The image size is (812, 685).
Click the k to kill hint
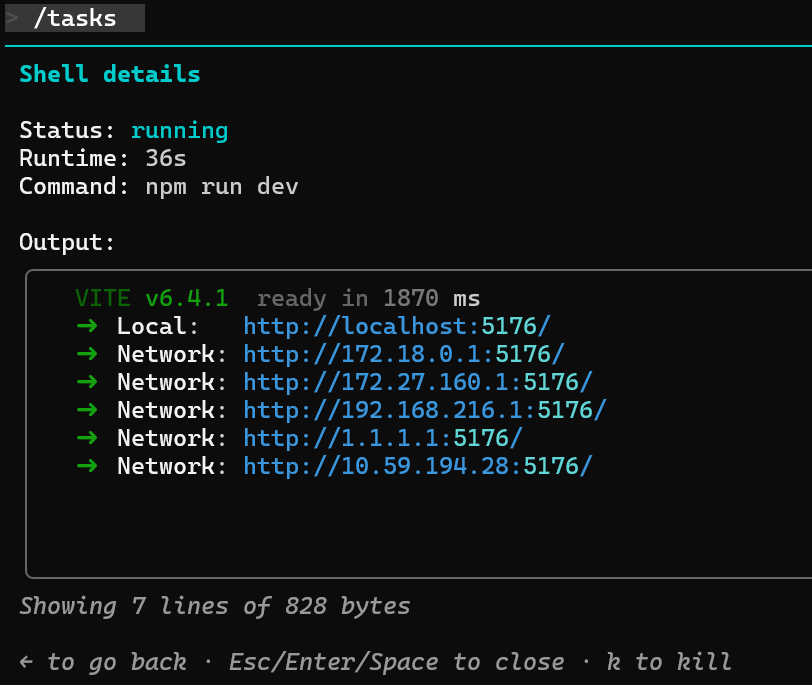click(669, 662)
